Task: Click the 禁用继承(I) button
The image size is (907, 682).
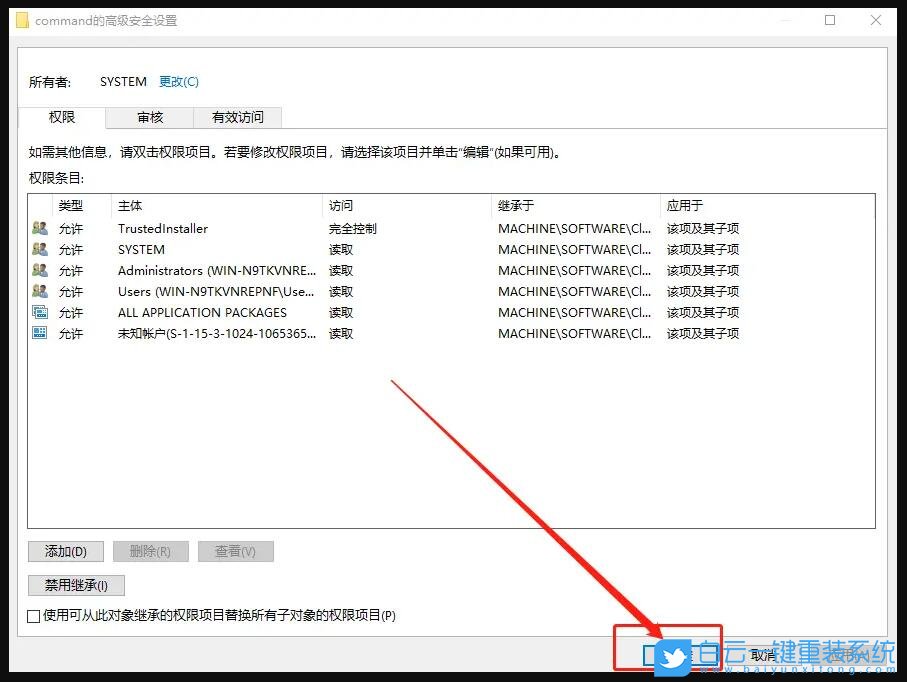Action: [x=76, y=585]
